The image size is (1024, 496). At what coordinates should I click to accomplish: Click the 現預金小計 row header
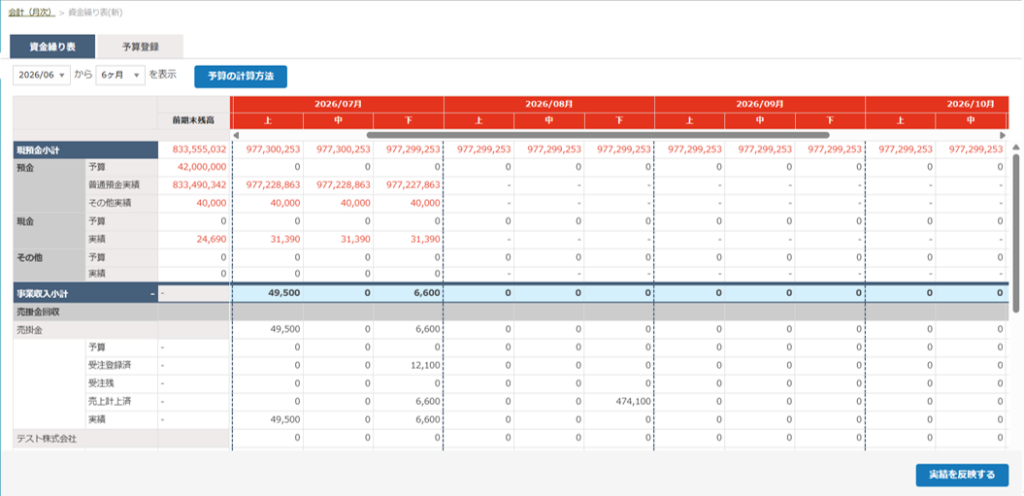pyautogui.click(x=86, y=149)
